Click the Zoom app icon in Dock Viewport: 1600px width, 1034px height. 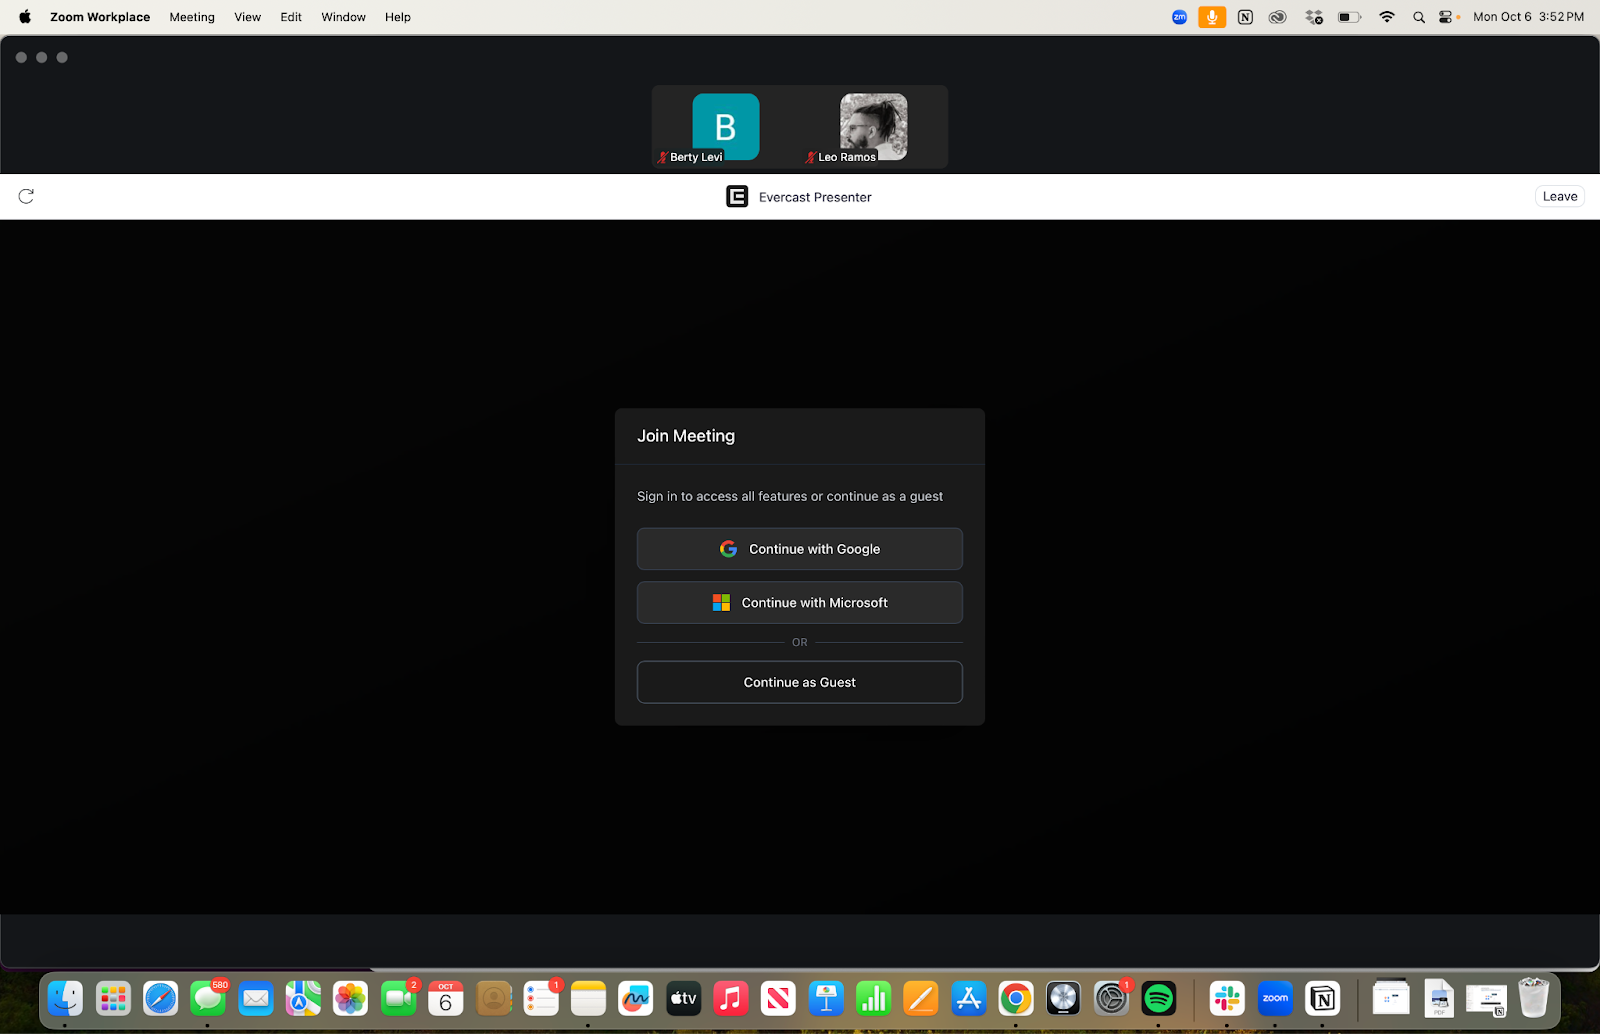coord(1275,998)
